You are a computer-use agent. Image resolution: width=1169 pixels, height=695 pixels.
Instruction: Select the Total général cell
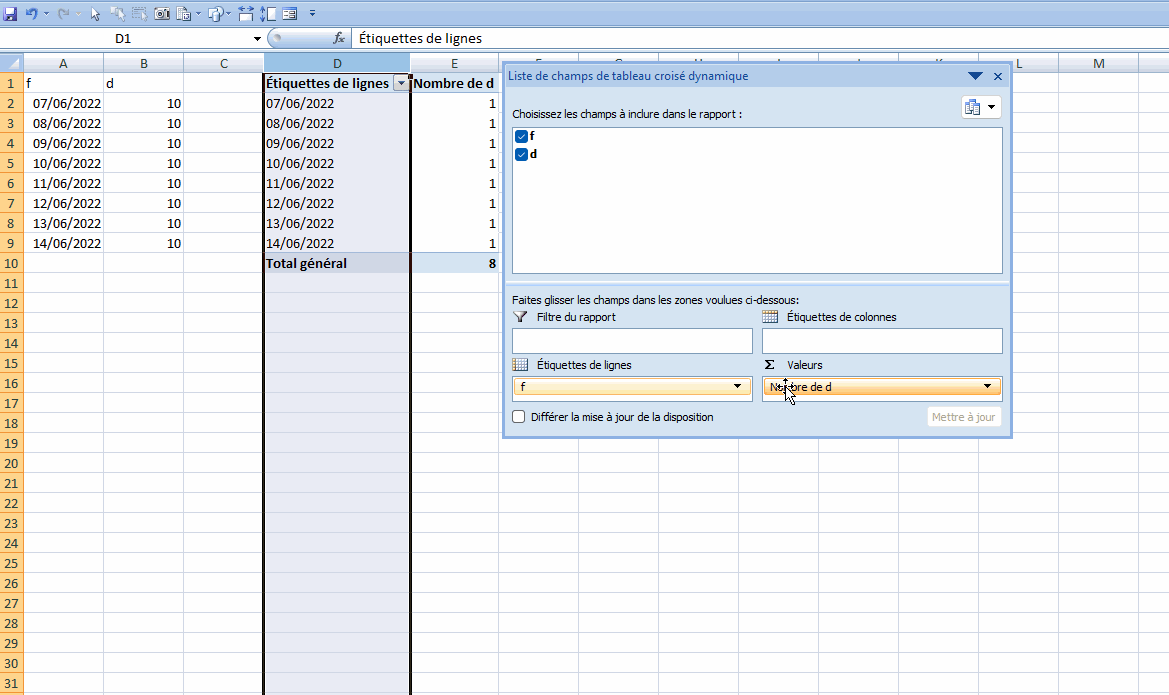[x=336, y=263]
